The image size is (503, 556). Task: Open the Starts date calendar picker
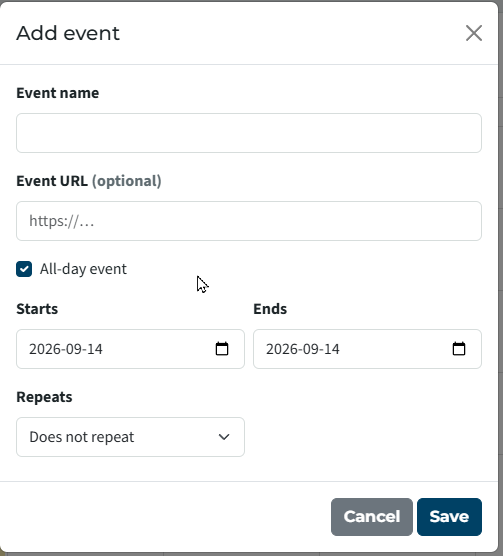(x=222, y=349)
